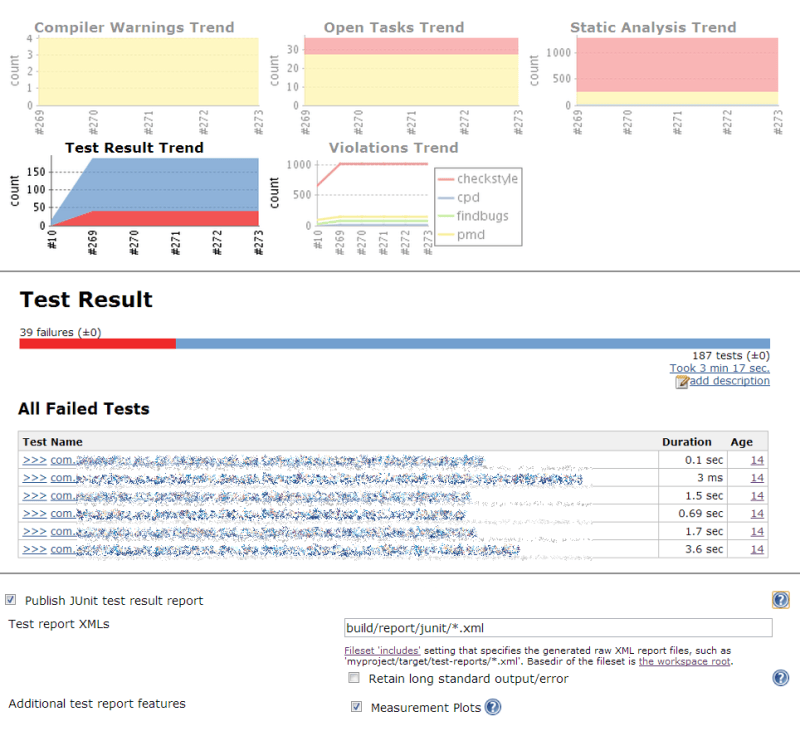This screenshot has width=800, height=731.
Task: Enable Retain long standard output/error checkbox
Action: pos(354,678)
